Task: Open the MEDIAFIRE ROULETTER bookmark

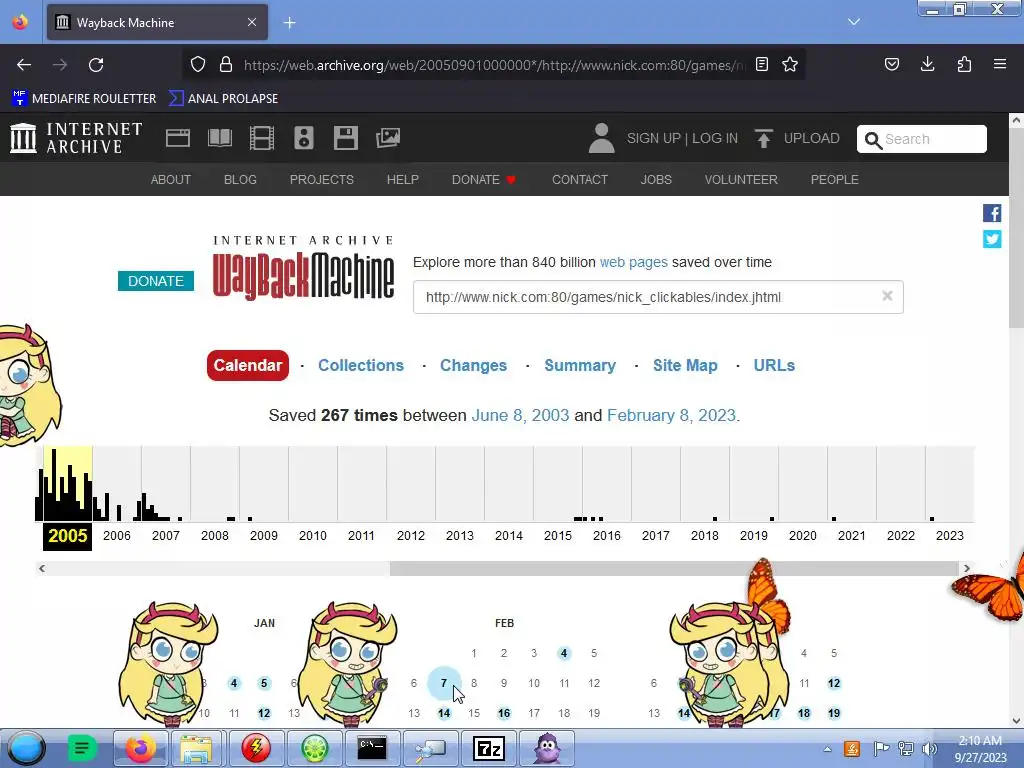Action: pyautogui.click(x=84, y=99)
